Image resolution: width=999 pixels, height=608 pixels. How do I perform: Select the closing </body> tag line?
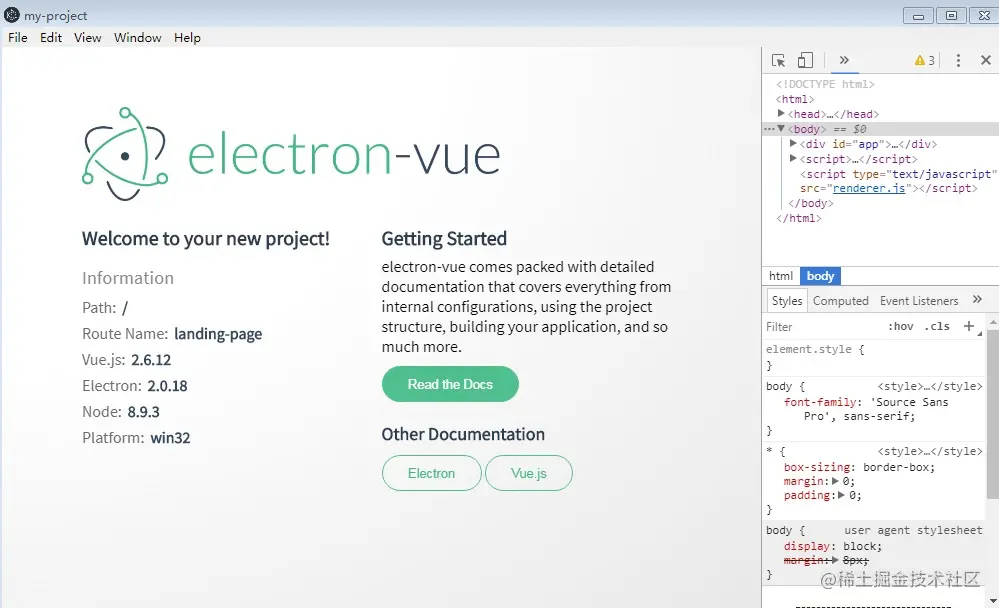[810, 203]
